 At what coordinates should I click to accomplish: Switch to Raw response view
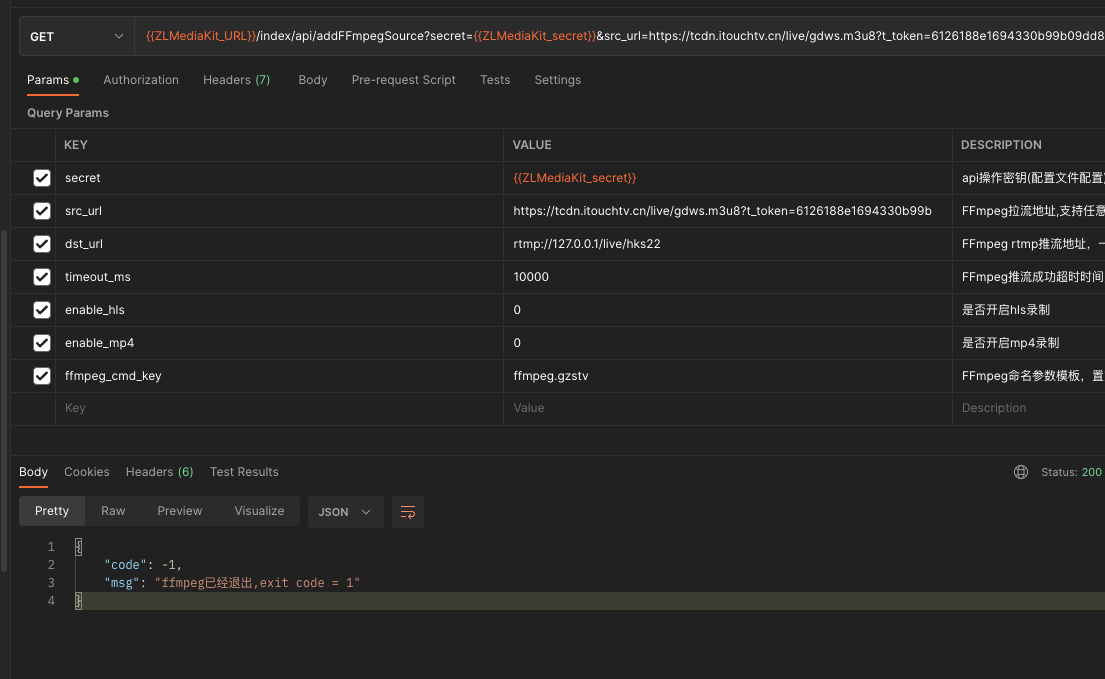(112, 511)
